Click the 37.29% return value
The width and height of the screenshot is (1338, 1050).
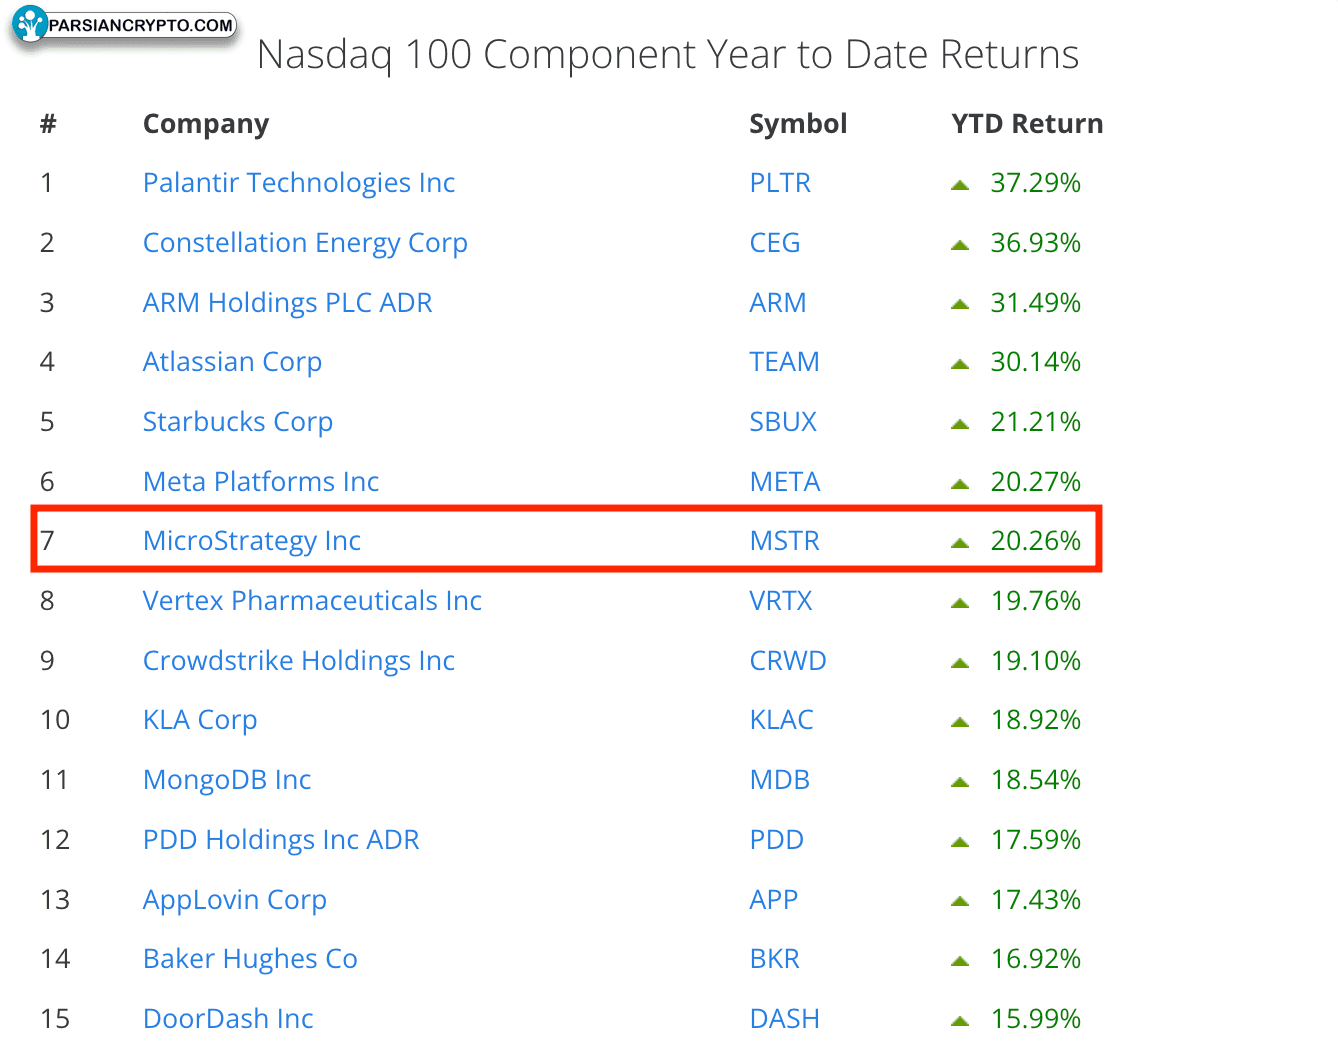(x=1036, y=183)
